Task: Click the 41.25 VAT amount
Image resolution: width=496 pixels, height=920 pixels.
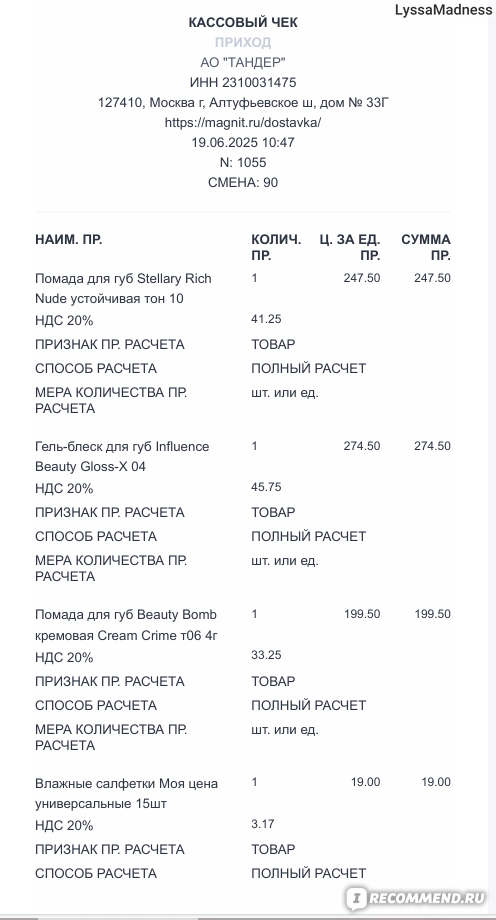Action: click(266, 319)
